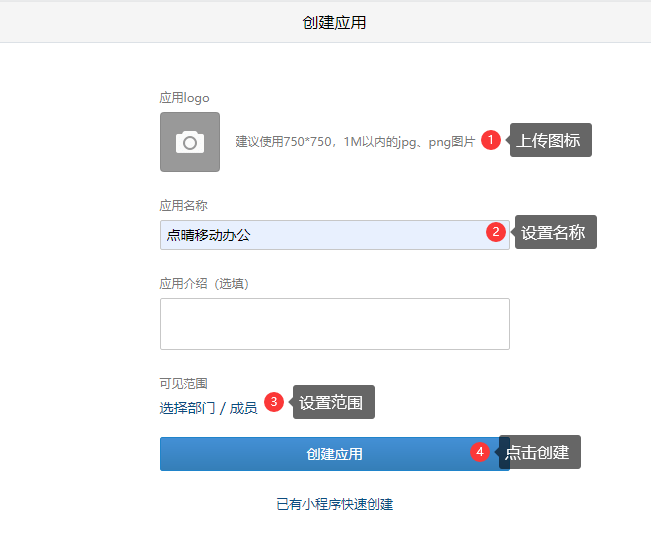Click the 建议使用750*750 image hint text

[355, 142]
